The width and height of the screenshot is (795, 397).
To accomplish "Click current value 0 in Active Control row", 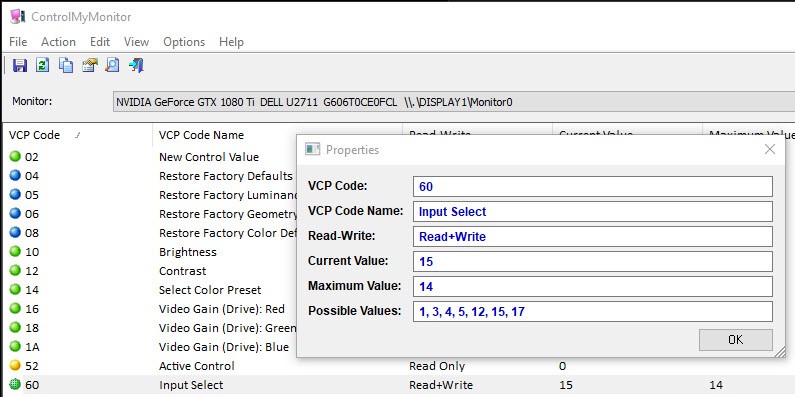I will click(x=562, y=366).
